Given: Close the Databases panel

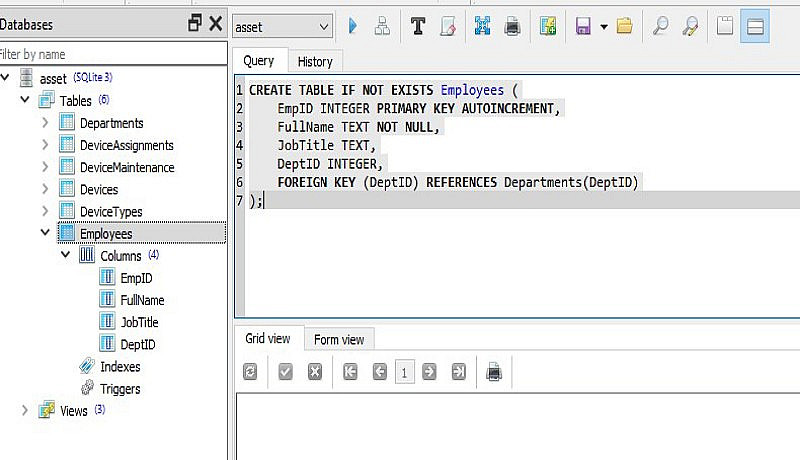Looking at the screenshot, I should [x=216, y=23].
